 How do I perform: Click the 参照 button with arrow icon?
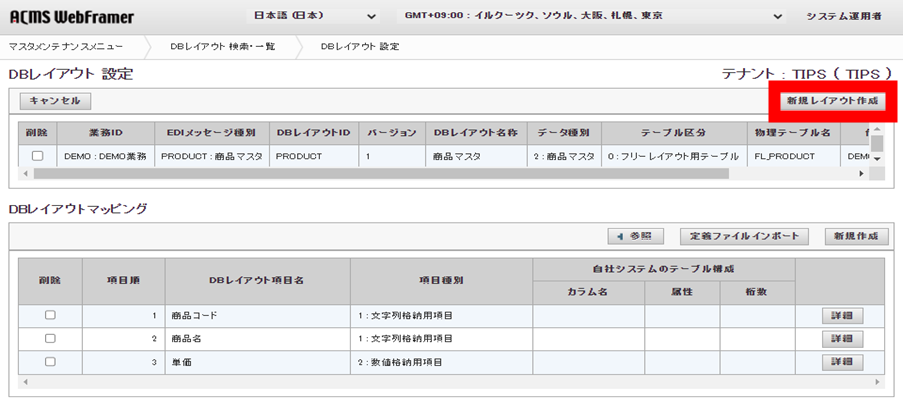coord(635,236)
